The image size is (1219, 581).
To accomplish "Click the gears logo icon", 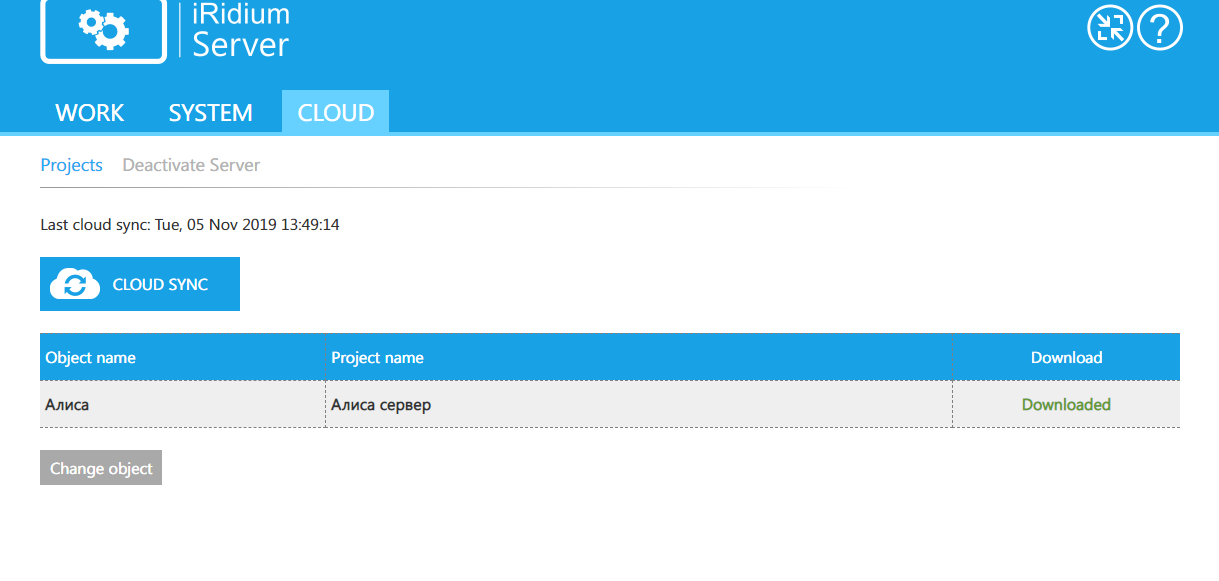I will click(x=103, y=29).
